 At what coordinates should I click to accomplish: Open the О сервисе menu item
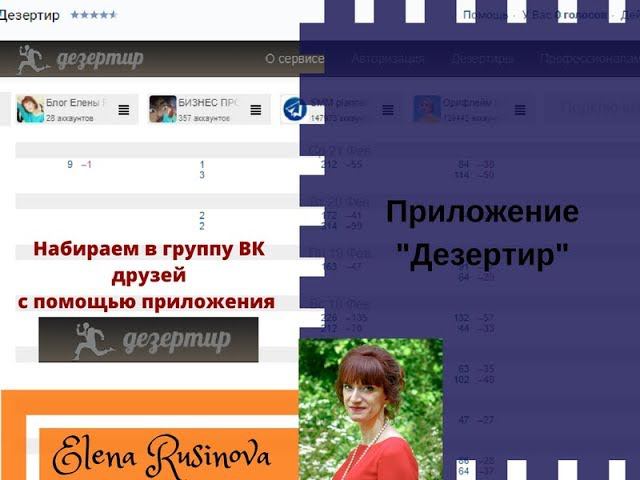click(x=295, y=59)
